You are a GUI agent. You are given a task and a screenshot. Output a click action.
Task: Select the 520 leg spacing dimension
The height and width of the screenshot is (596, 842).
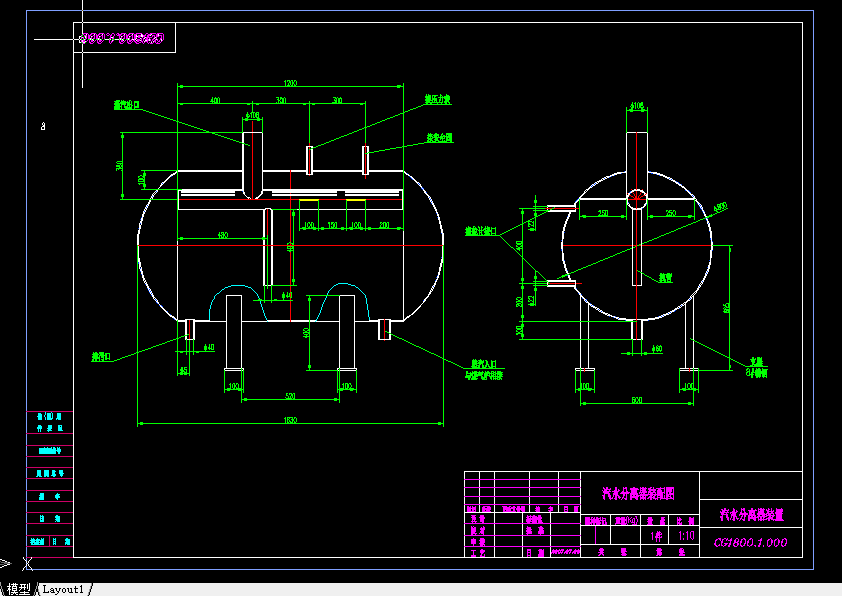click(x=290, y=396)
